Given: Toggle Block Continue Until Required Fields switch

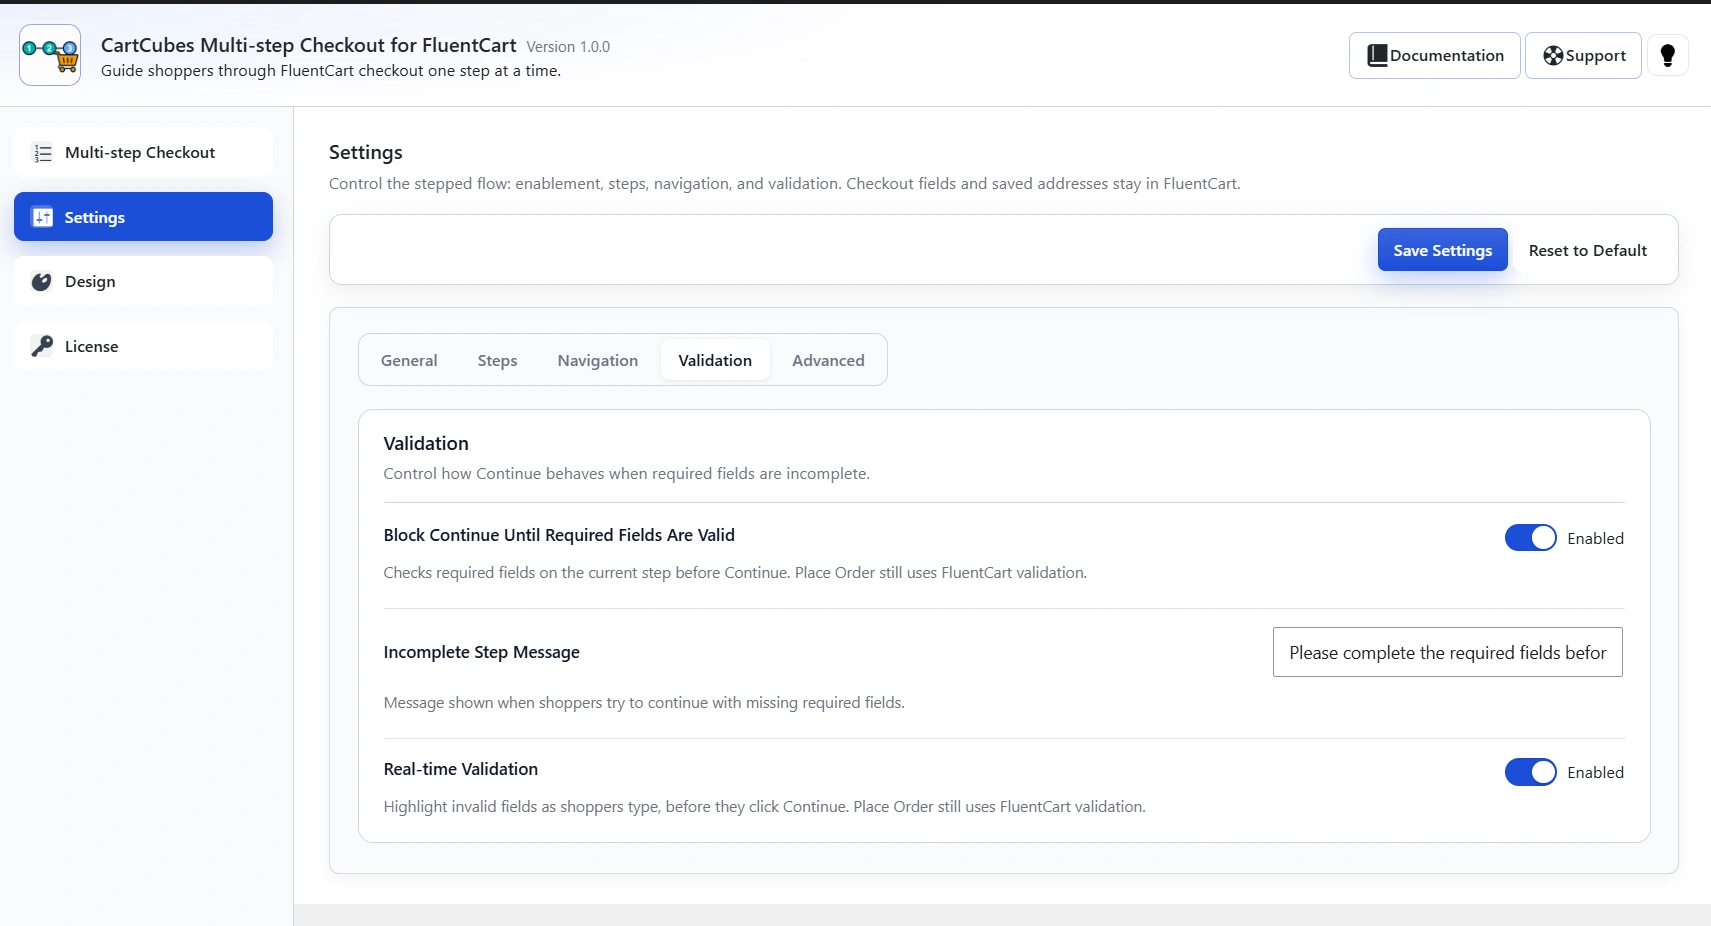Looking at the screenshot, I should [x=1530, y=538].
